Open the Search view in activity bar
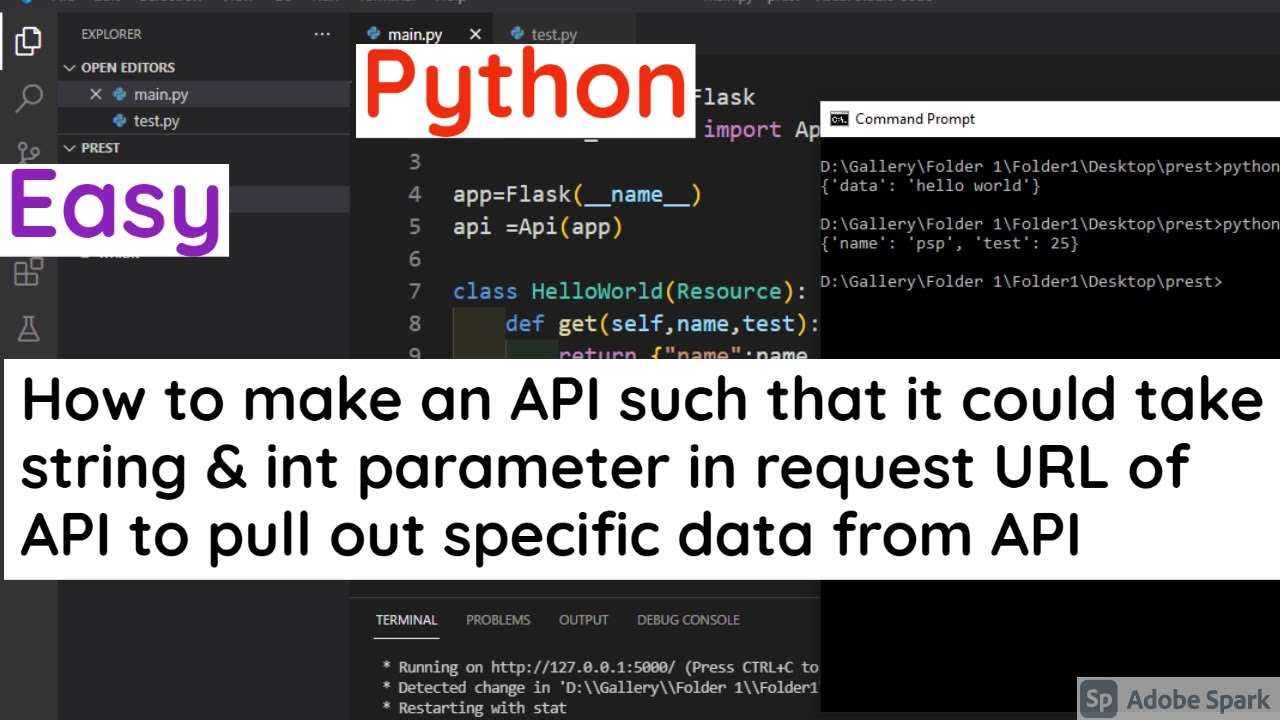The width and height of the screenshot is (1280, 720). pyautogui.click(x=28, y=97)
